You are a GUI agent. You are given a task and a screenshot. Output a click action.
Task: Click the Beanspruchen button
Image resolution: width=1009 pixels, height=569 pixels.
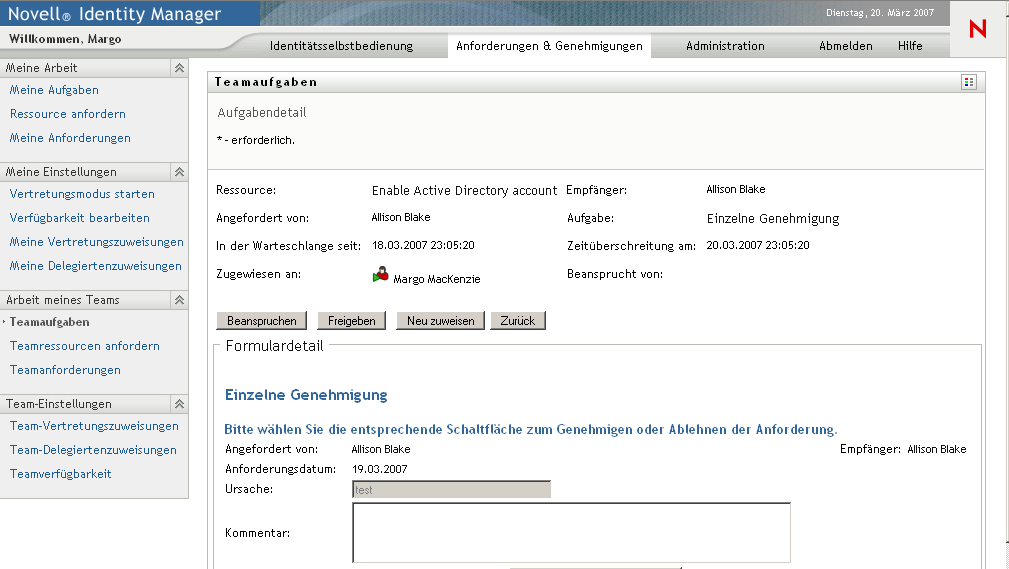click(262, 321)
